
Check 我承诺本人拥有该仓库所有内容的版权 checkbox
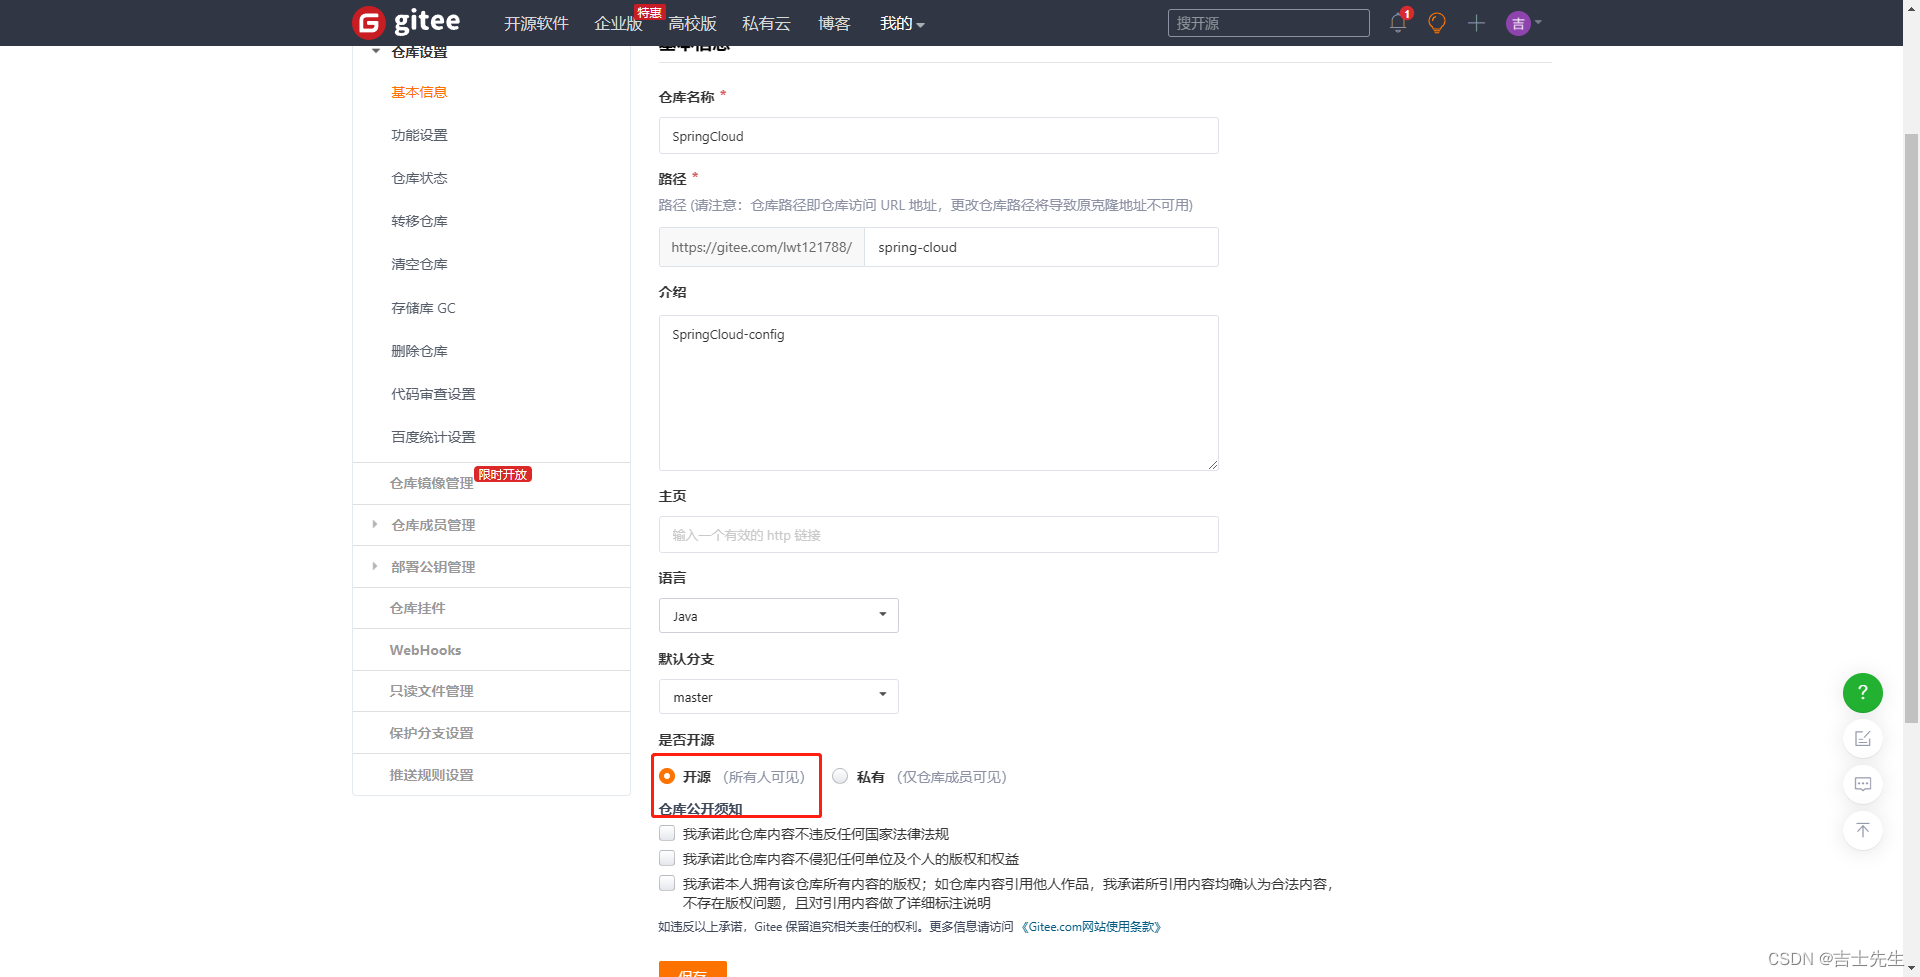click(x=667, y=883)
